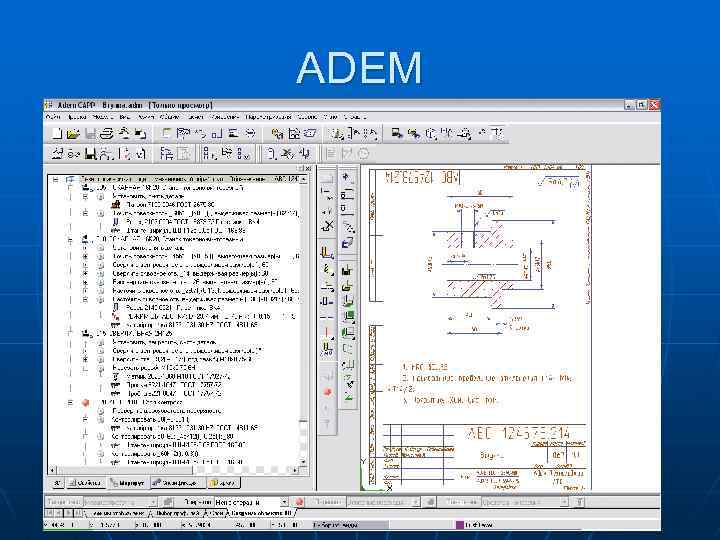This screenshot has height=540, width=720.
Task: Click the Print icon in top toolbar
Action: [107, 134]
